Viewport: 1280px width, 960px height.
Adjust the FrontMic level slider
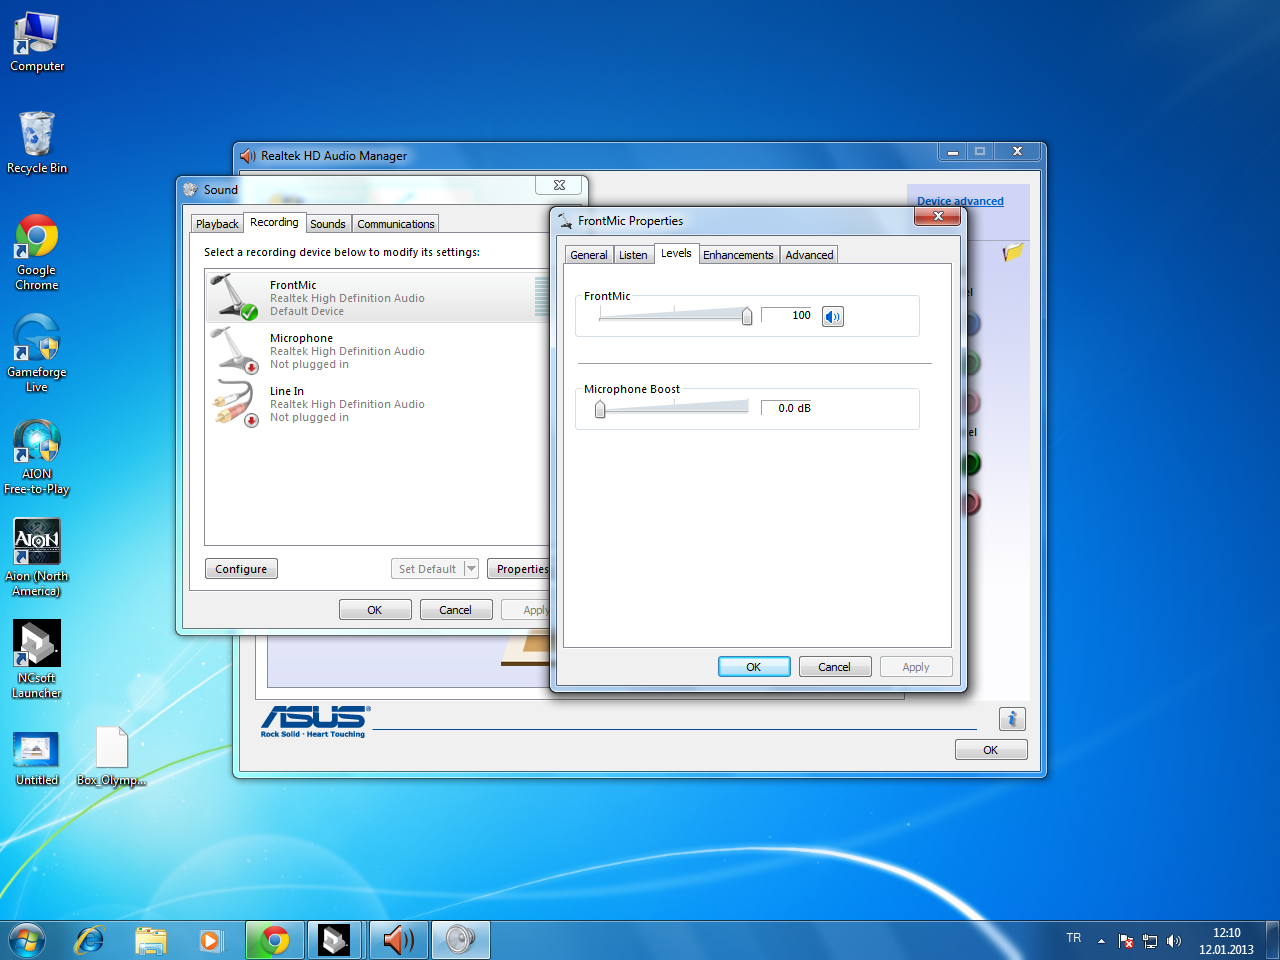tap(747, 316)
